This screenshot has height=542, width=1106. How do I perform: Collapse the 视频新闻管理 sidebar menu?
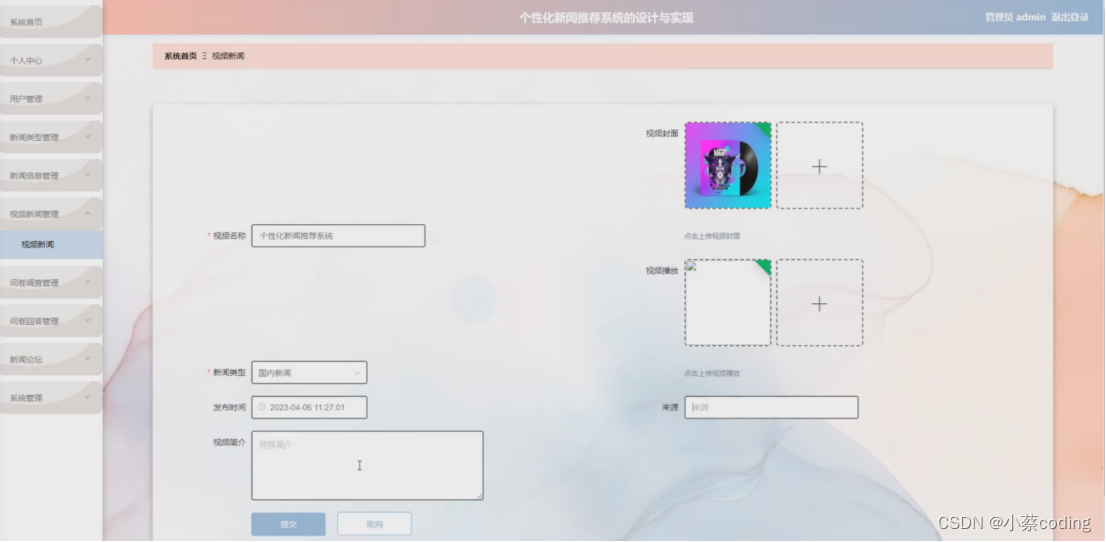[50, 214]
